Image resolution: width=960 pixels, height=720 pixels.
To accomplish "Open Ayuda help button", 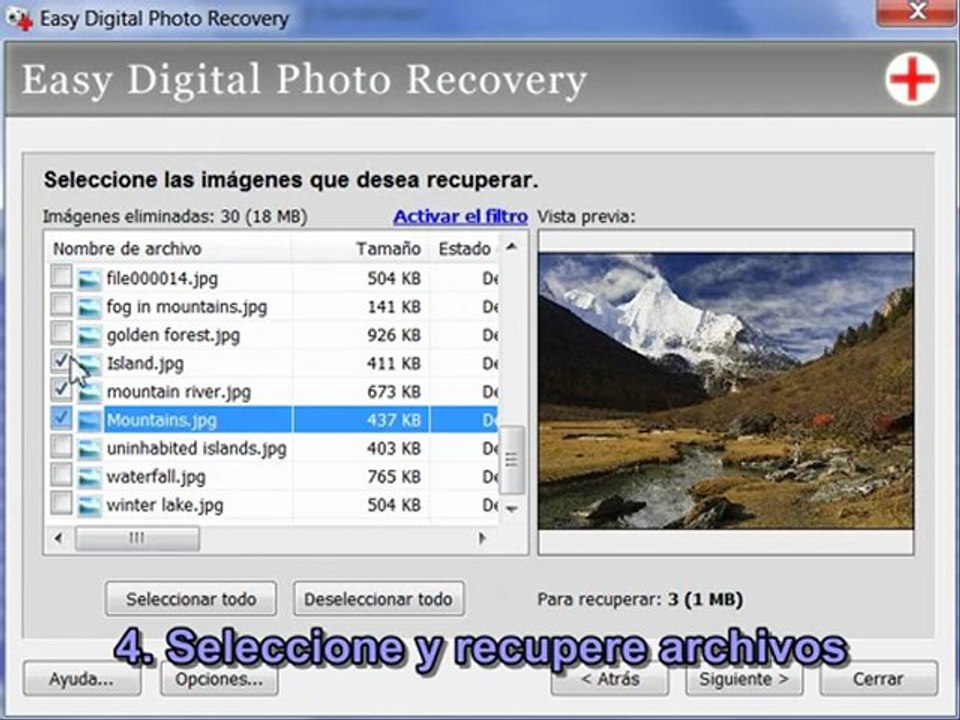I will [x=82, y=678].
